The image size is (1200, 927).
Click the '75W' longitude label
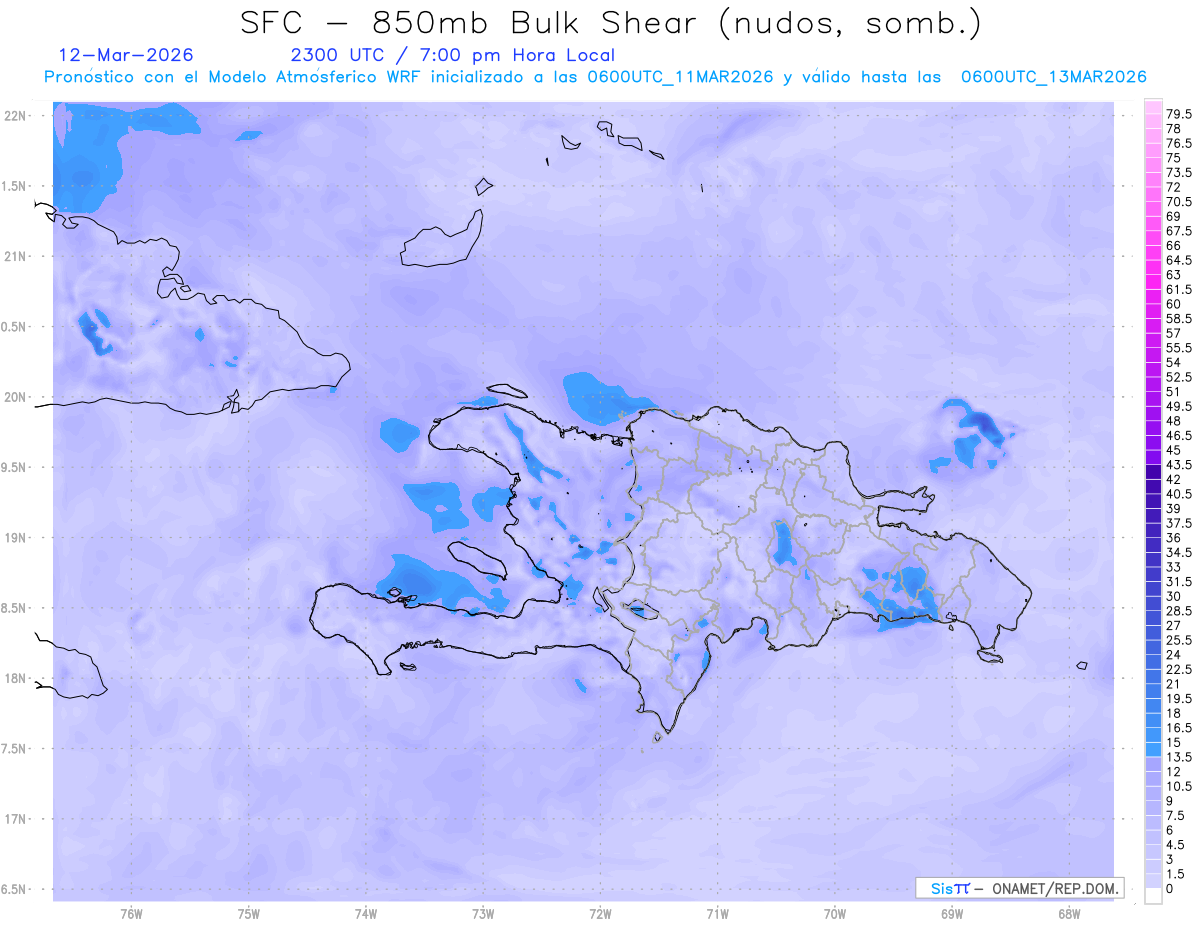249,914
